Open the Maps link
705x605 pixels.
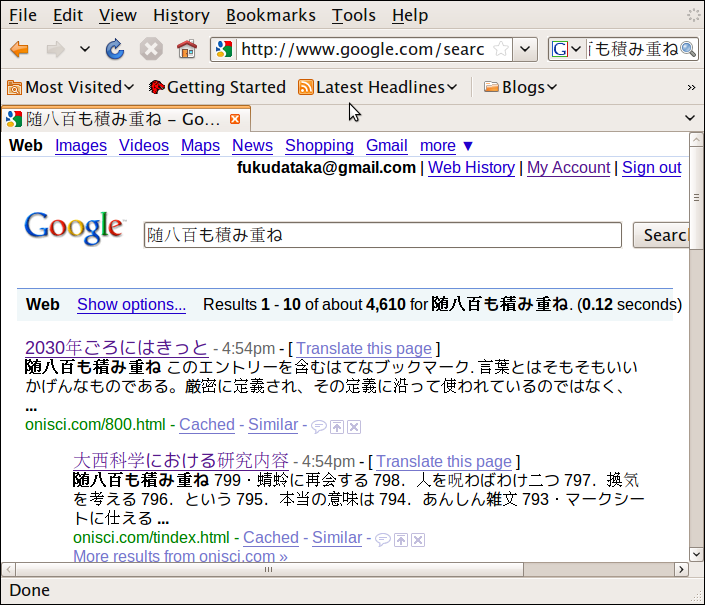pyautogui.click(x=201, y=145)
